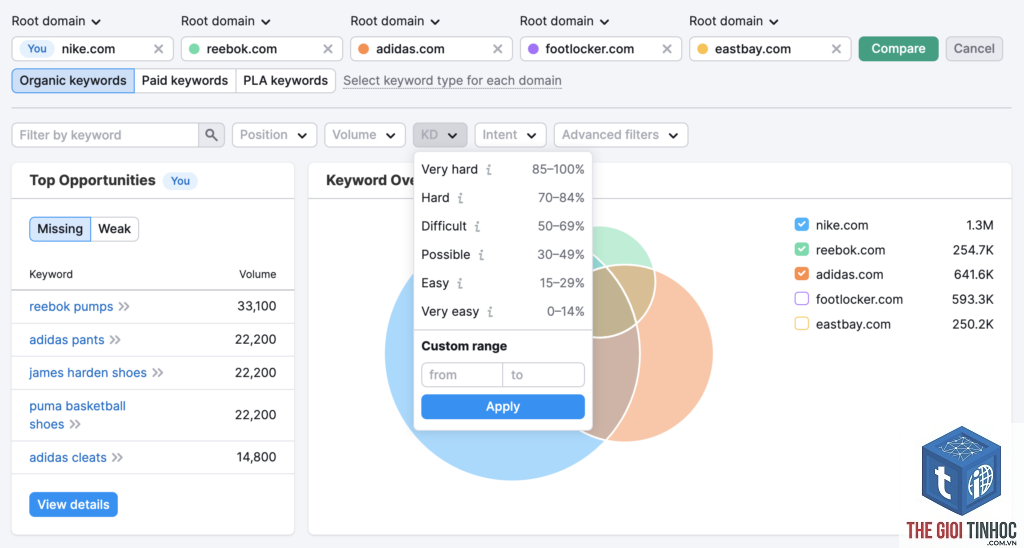Viewport: 1024px width, 548px height.
Task: Click the Filter by keyword field
Action: pyautogui.click(x=105, y=135)
